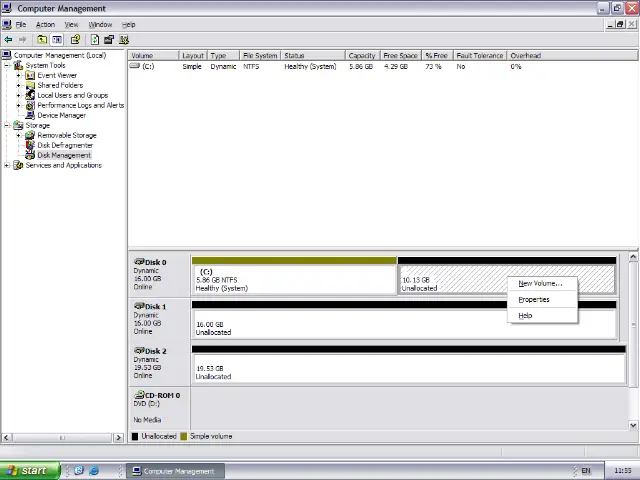Click the olive C: volume partition bar

tap(294, 277)
